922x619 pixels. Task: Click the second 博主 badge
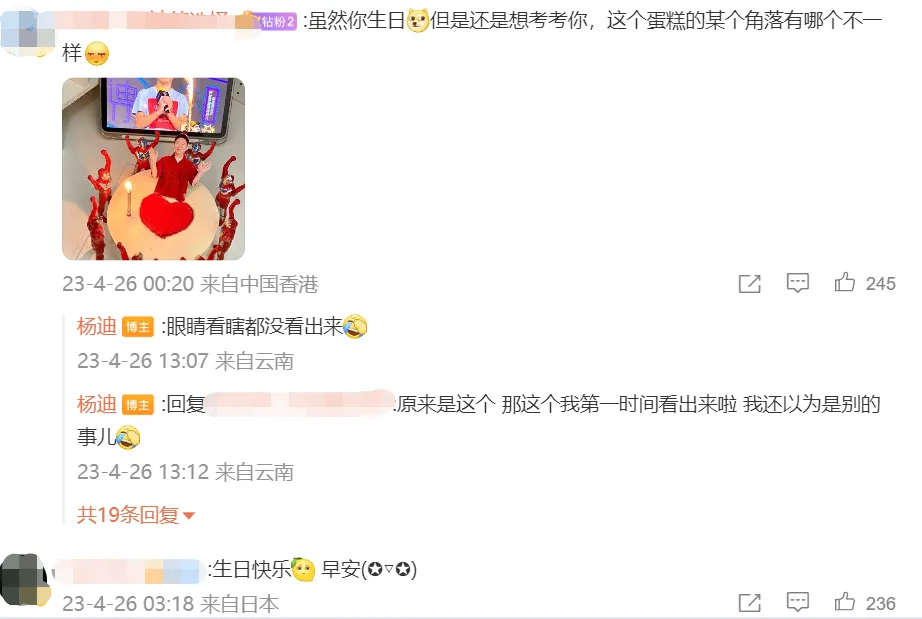pos(138,405)
